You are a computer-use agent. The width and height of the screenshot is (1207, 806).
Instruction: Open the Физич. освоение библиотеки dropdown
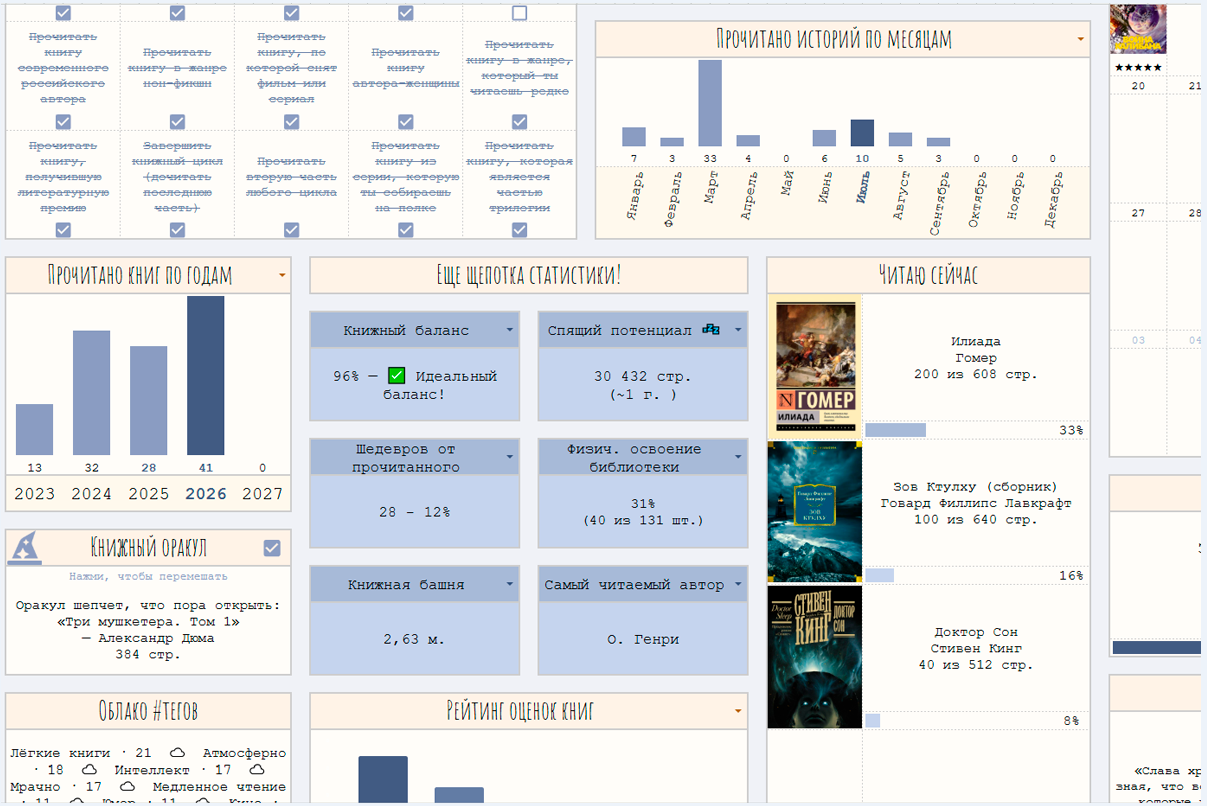[x=739, y=457]
